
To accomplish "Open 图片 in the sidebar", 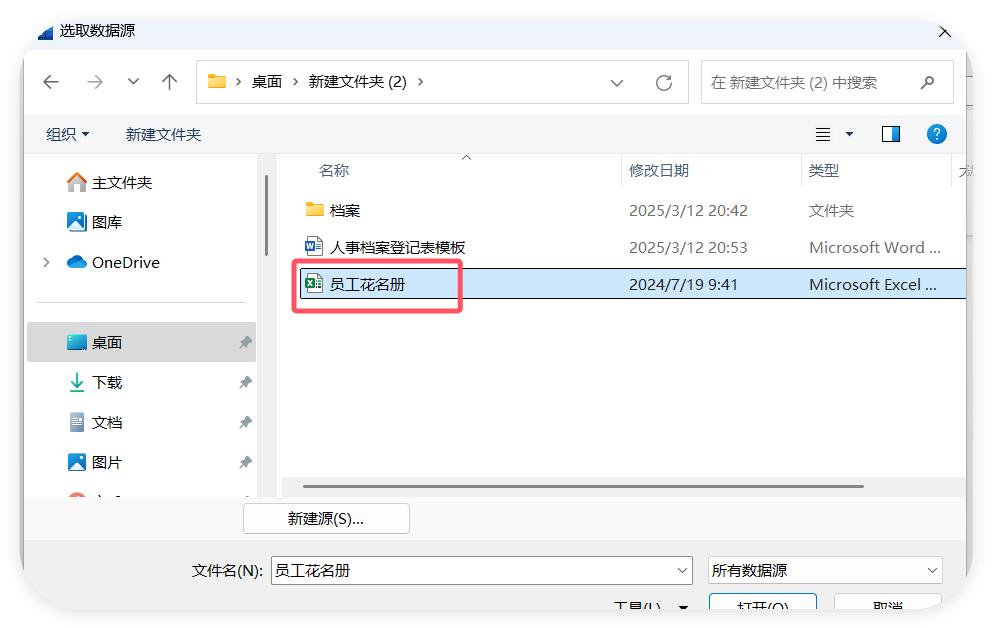I will pos(94,462).
